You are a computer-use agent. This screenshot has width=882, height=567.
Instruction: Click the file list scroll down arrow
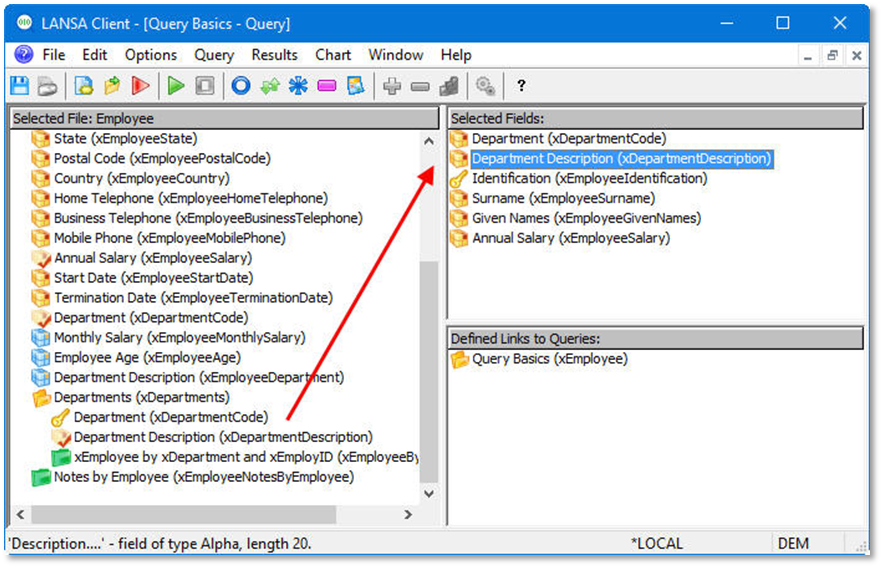pos(429,494)
